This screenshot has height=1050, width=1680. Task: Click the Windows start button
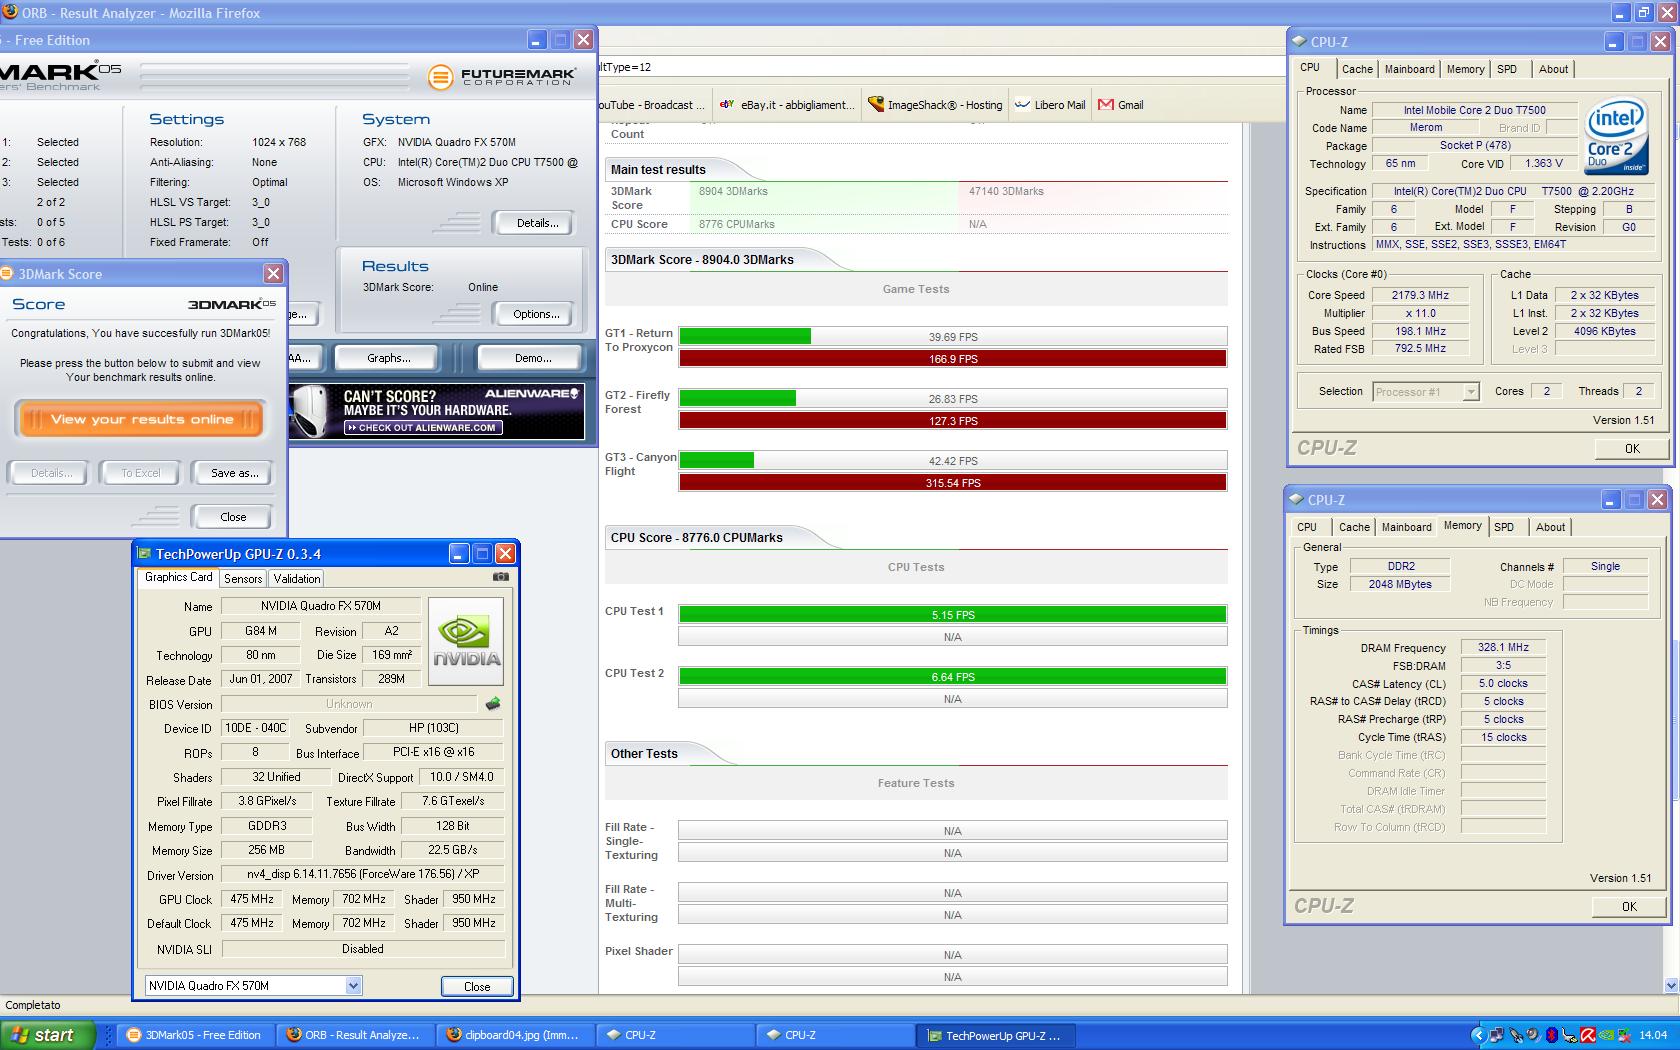click(48, 1035)
